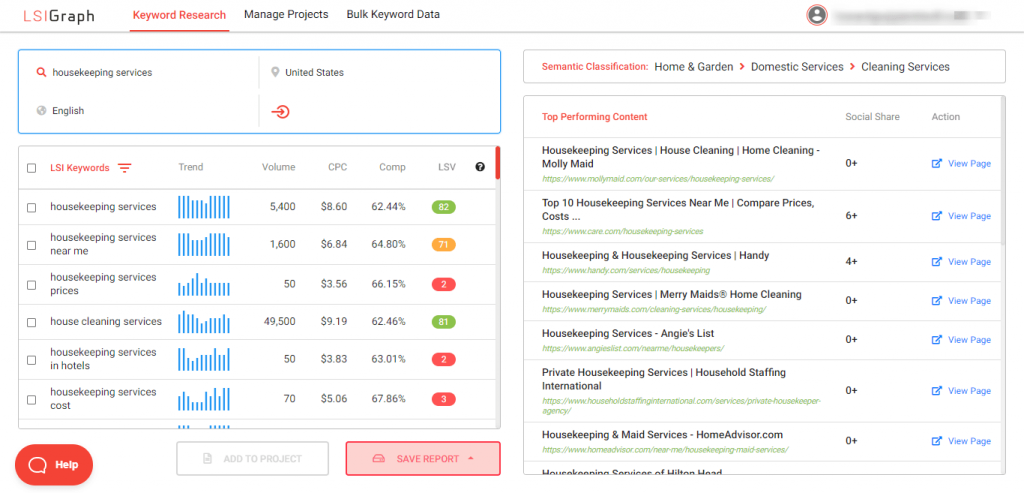
Task: Click the LSV badge 82
Action: click(x=443, y=207)
